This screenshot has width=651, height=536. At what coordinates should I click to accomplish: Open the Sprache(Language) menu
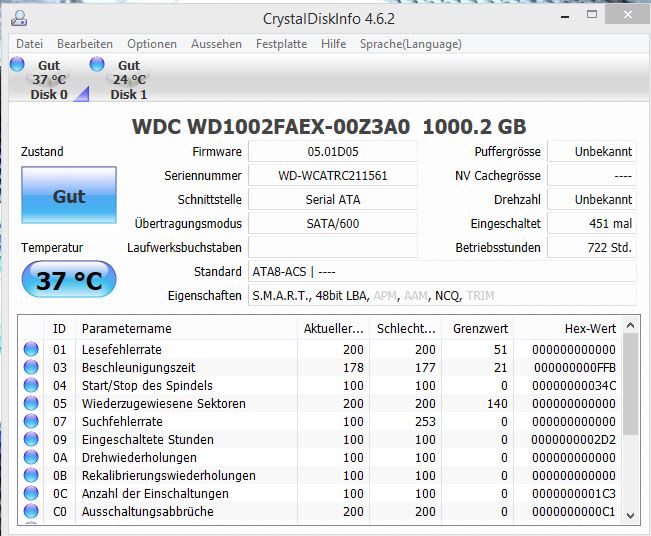click(x=411, y=44)
